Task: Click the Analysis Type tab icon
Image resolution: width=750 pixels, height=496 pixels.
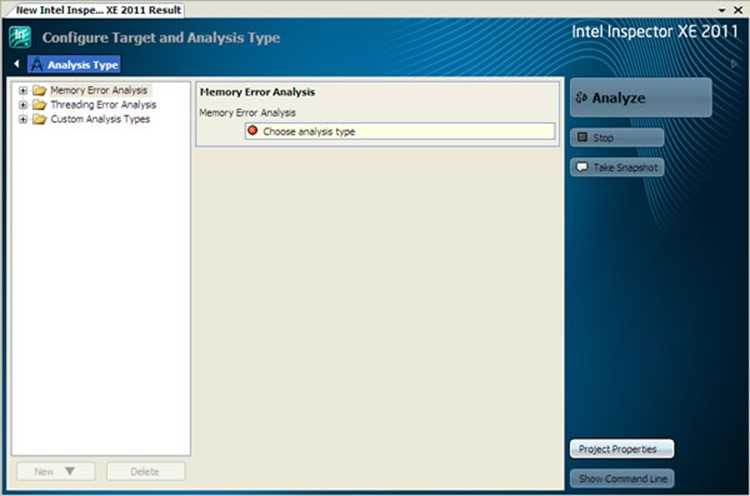Action: coord(37,65)
